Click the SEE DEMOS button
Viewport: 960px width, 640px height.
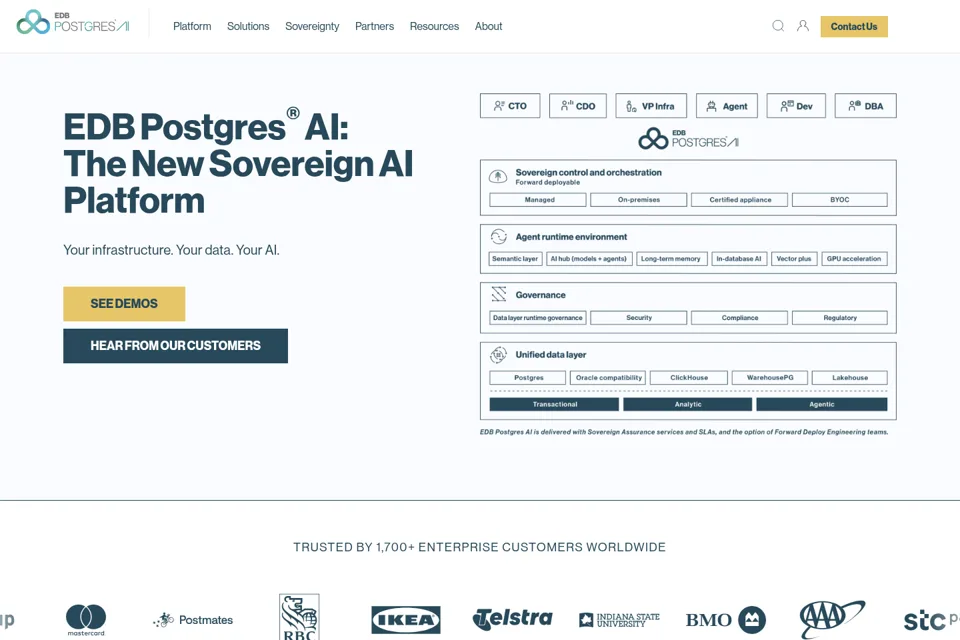click(124, 304)
